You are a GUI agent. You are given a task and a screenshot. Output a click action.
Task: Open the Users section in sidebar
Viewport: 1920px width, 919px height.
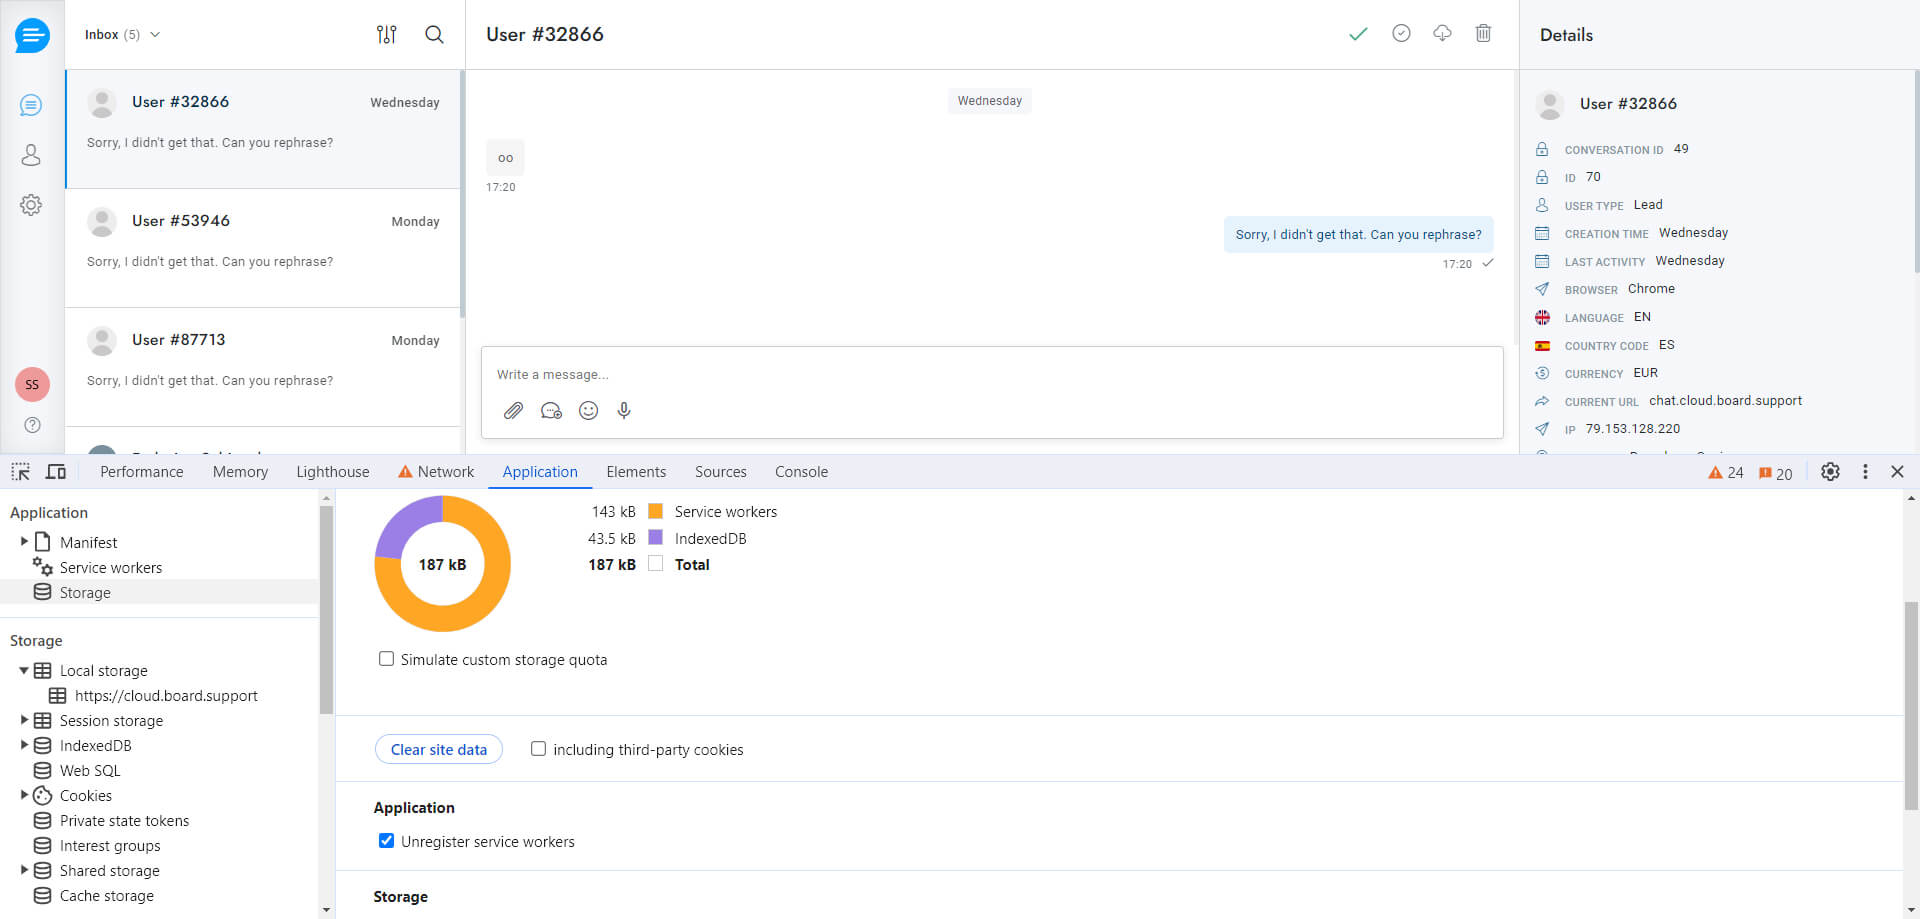(x=31, y=155)
